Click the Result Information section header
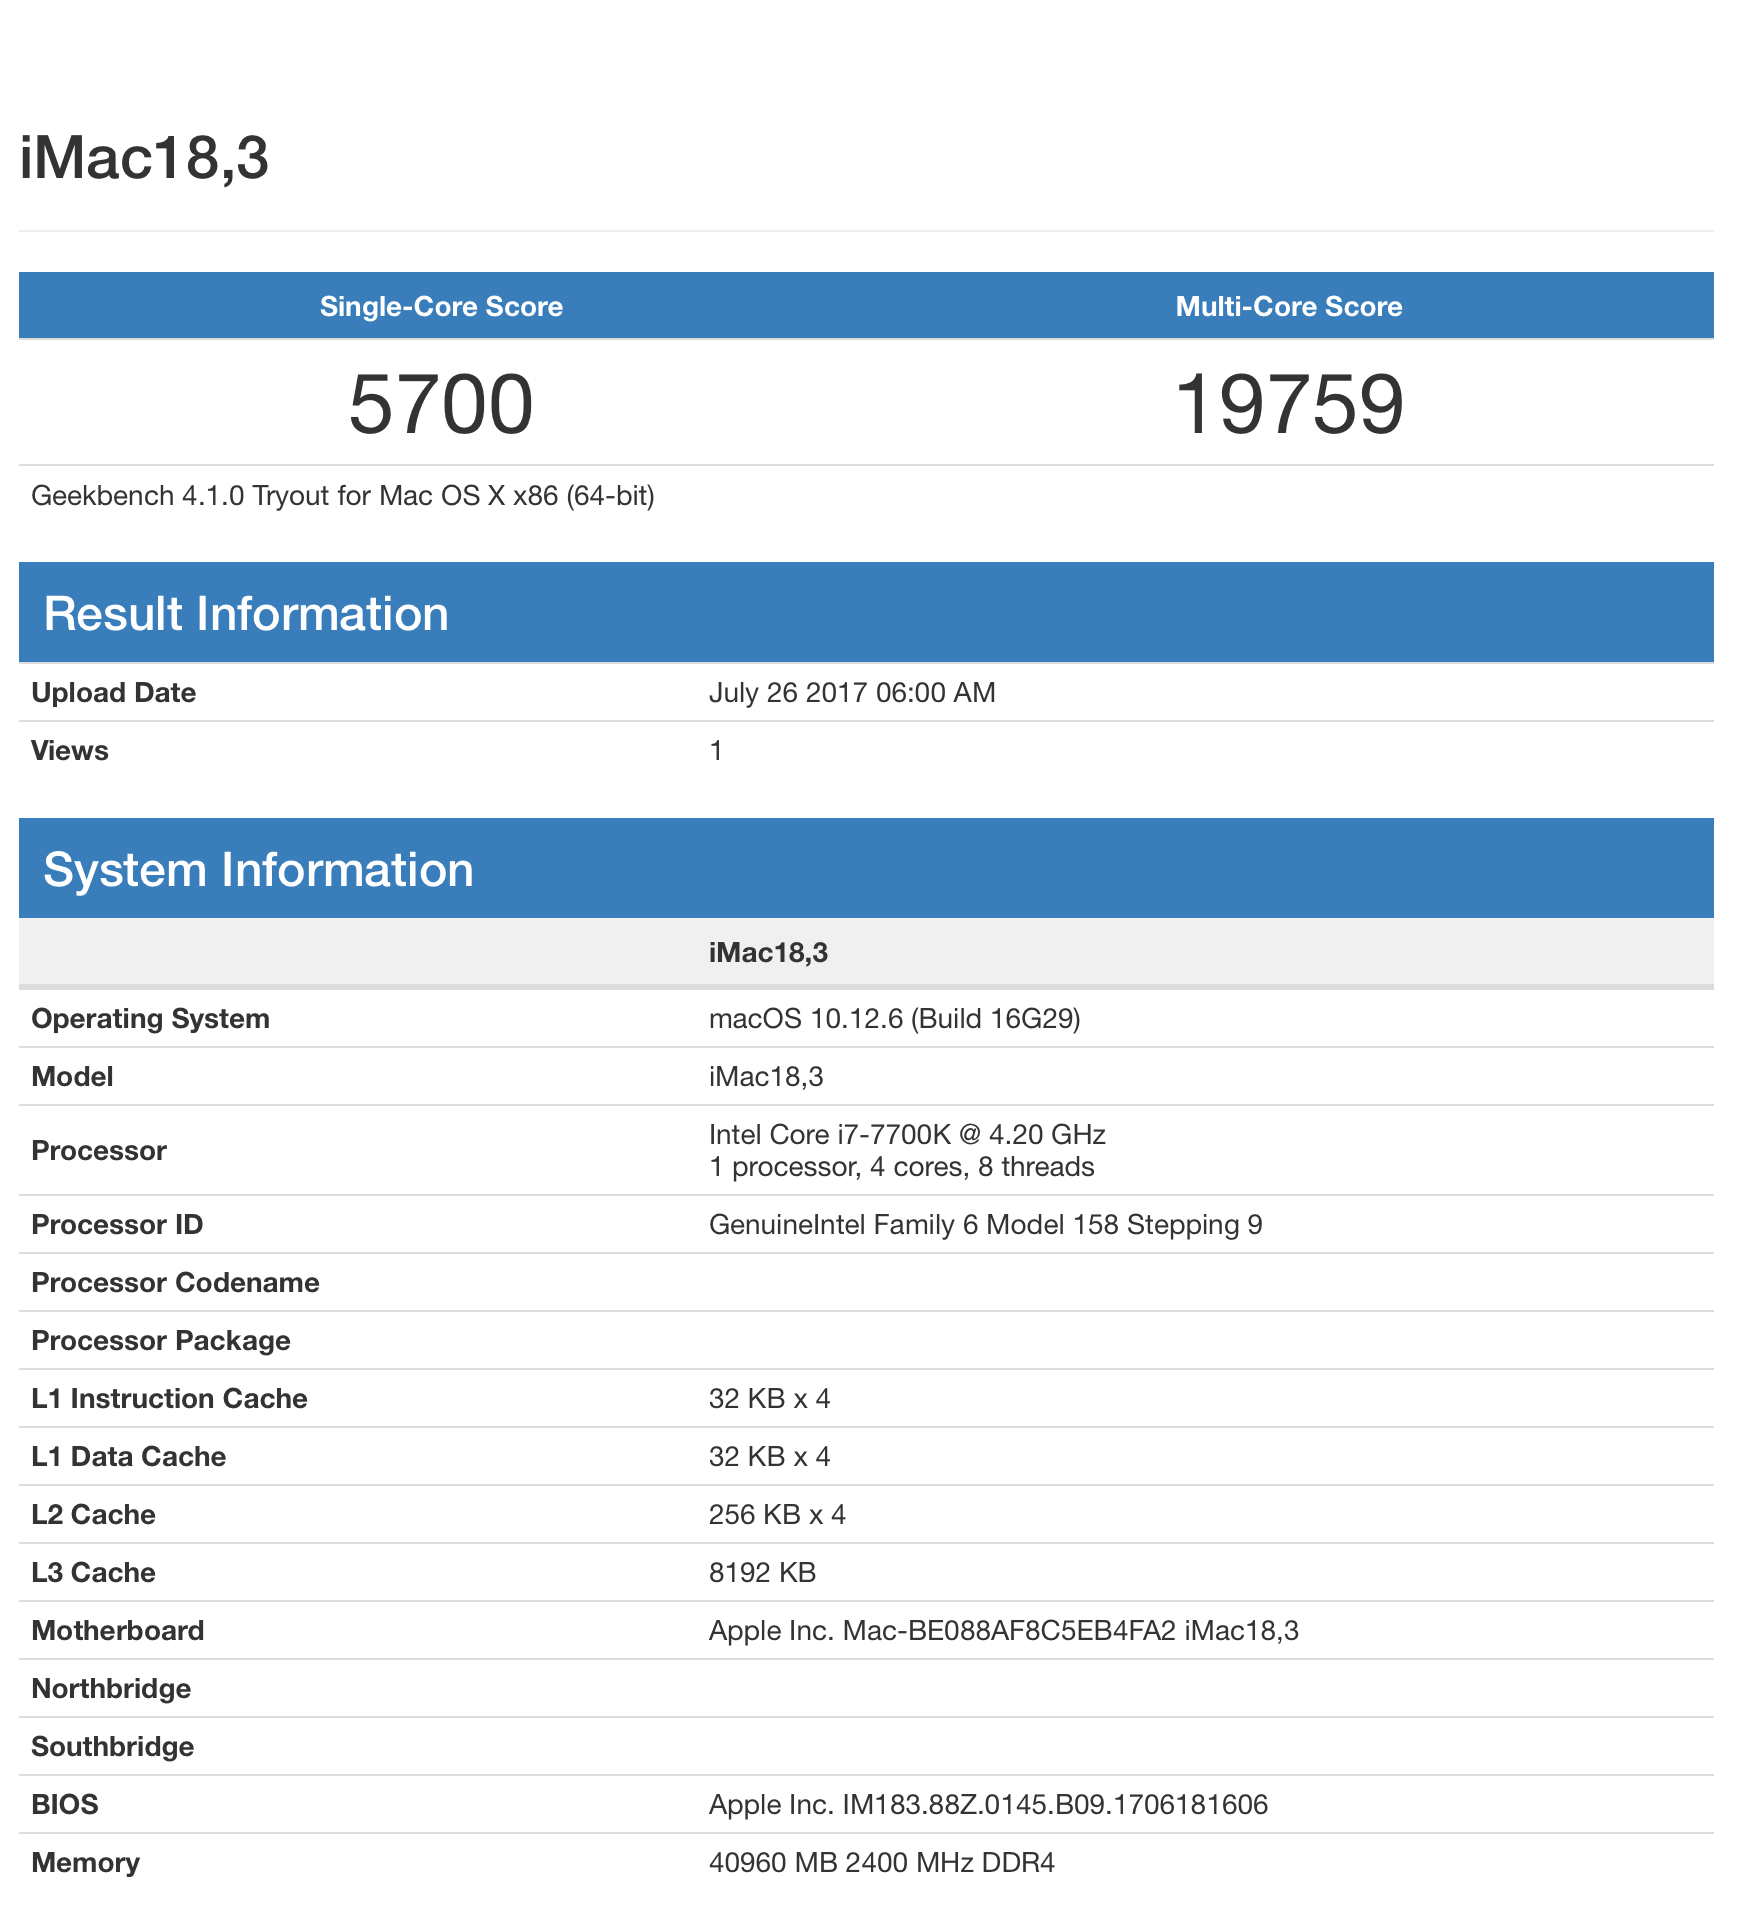 tap(866, 613)
